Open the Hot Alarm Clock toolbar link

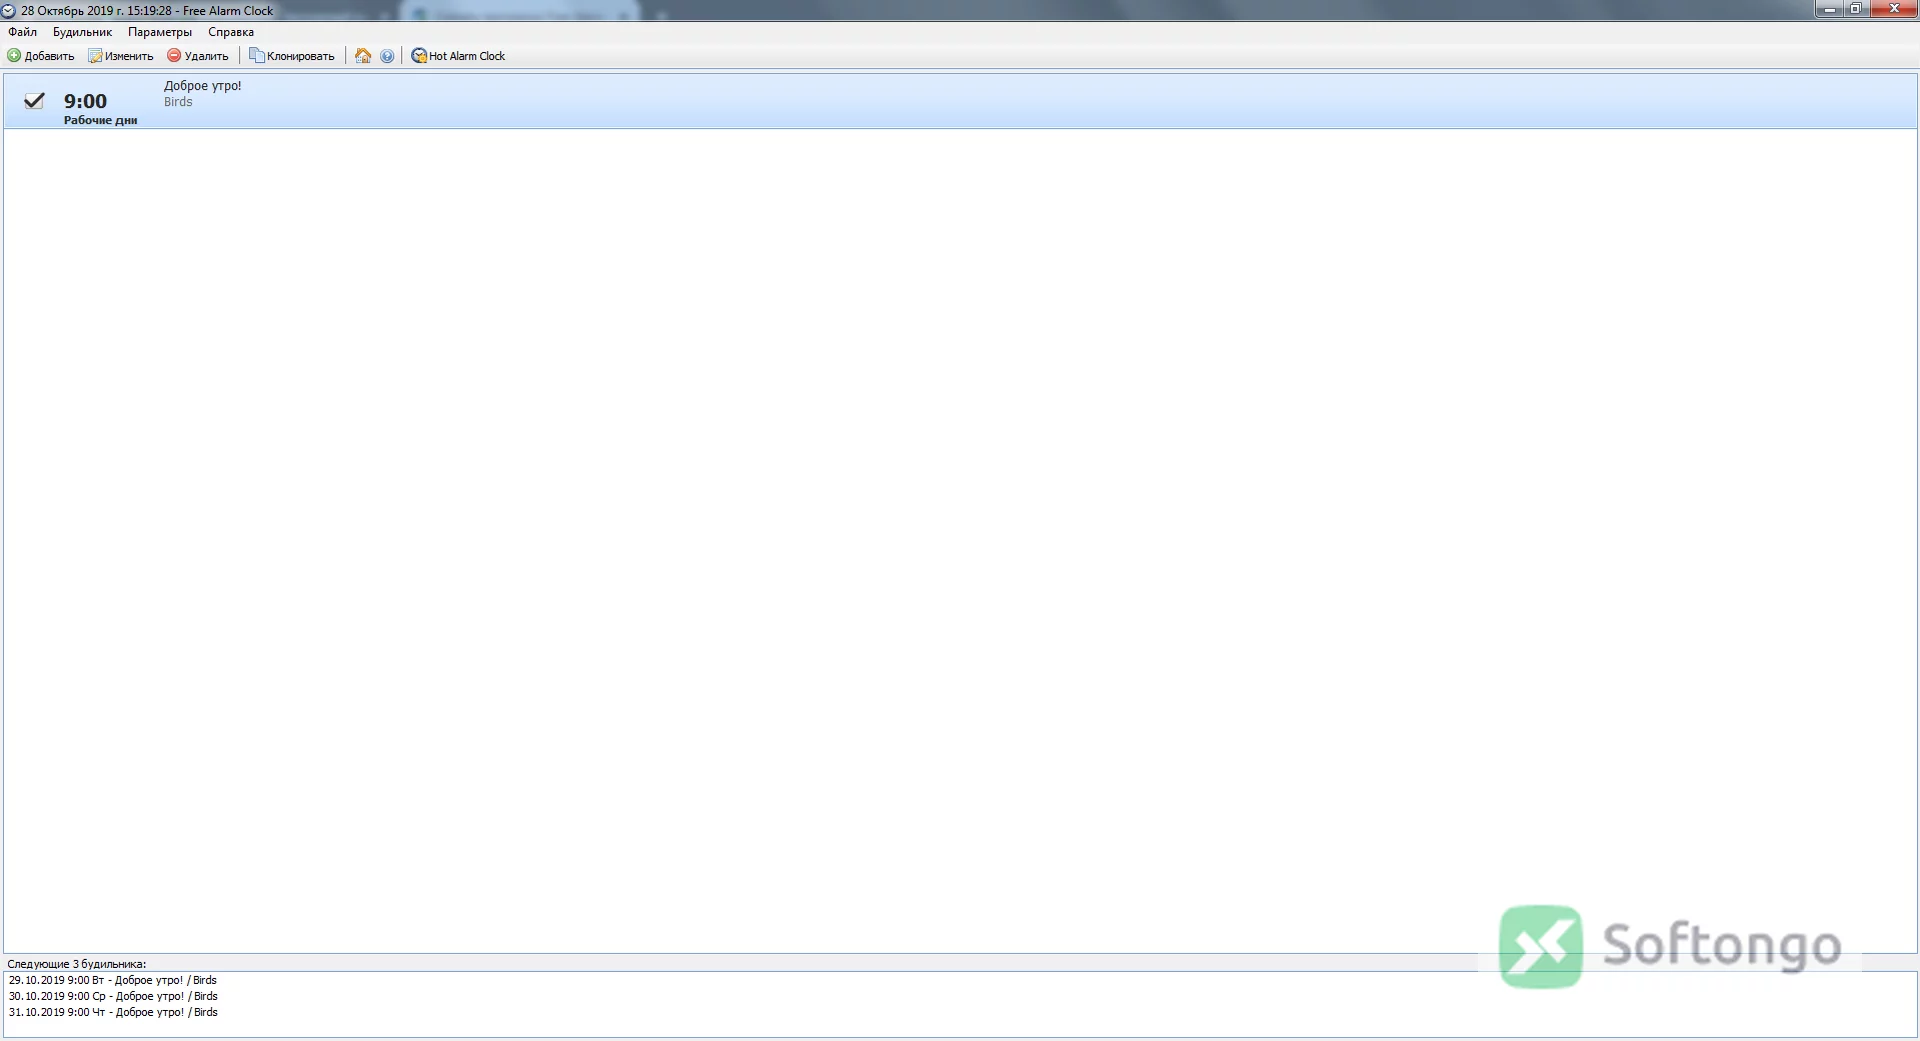click(458, 56)
